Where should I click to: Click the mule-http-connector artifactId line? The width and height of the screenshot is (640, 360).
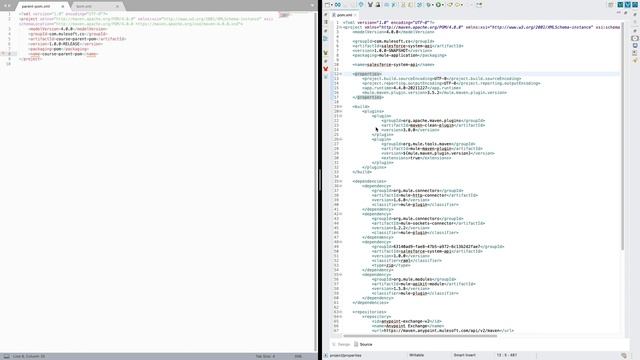click(424, 196)
